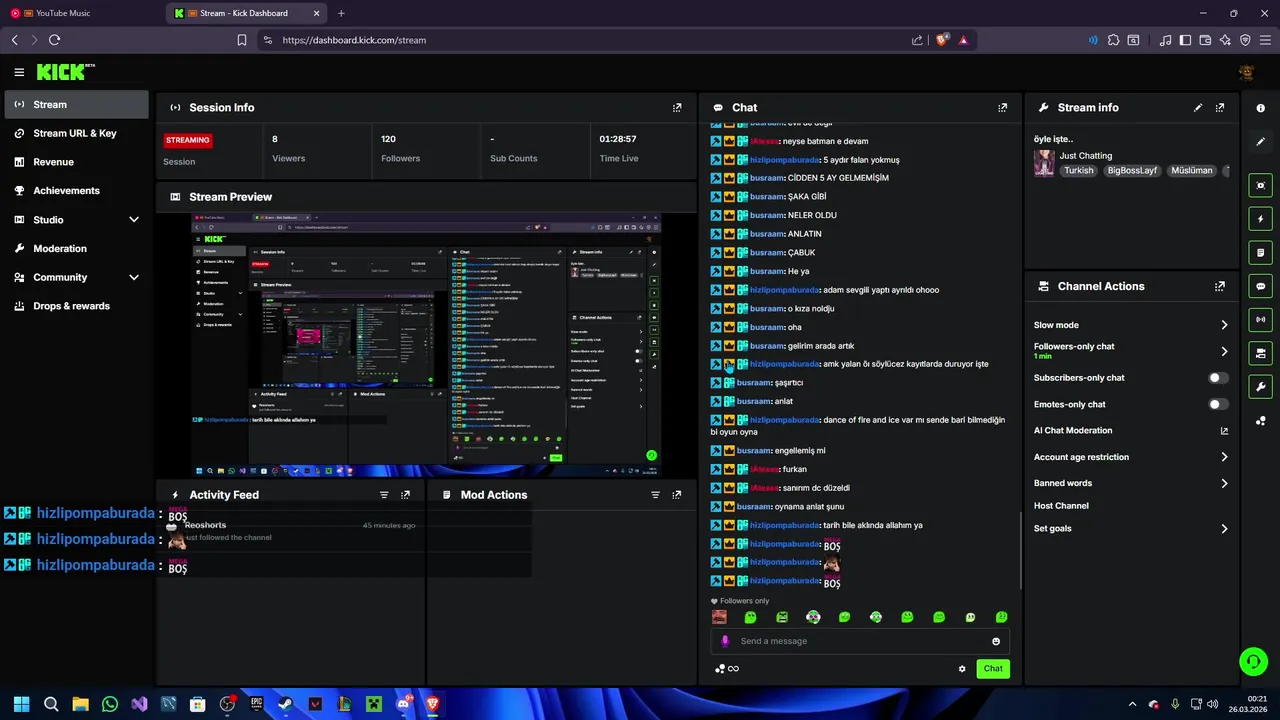Enable Emotes-only chat toggle

[x=1218, y=404]
